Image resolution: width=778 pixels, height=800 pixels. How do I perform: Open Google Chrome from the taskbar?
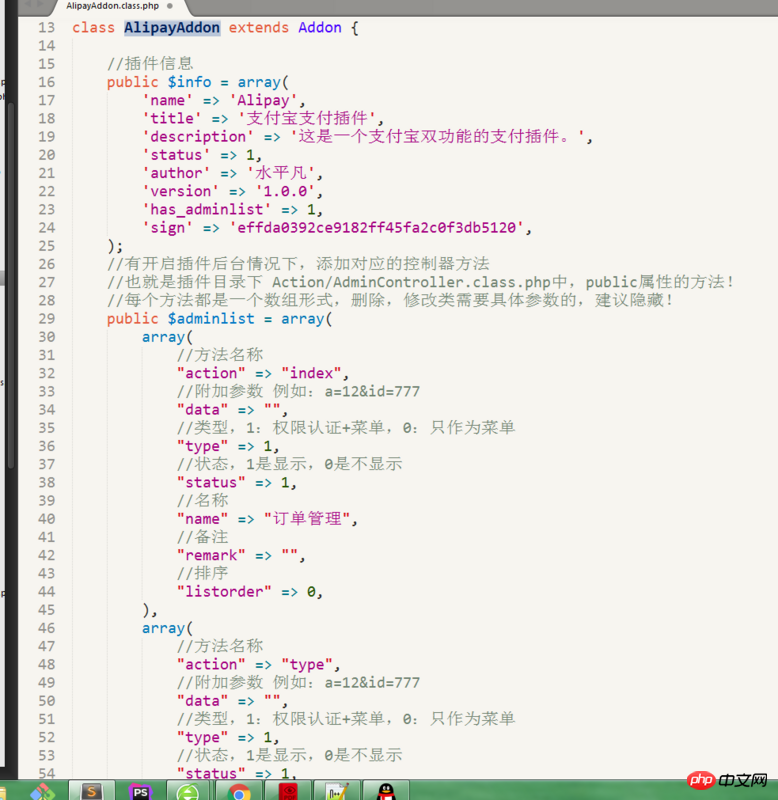pos(238,791)
